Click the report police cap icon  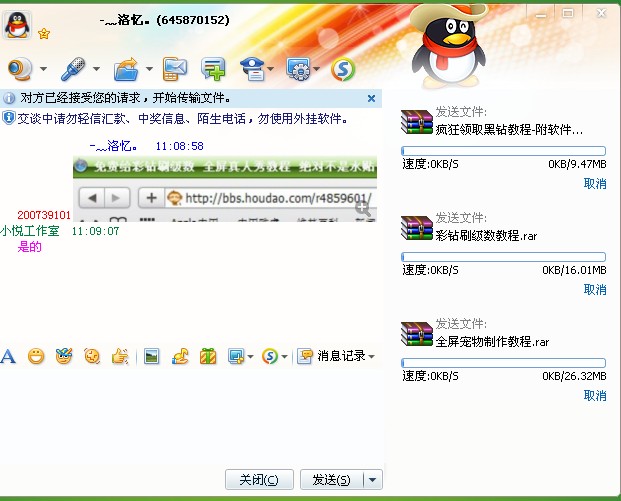(252, 69)
